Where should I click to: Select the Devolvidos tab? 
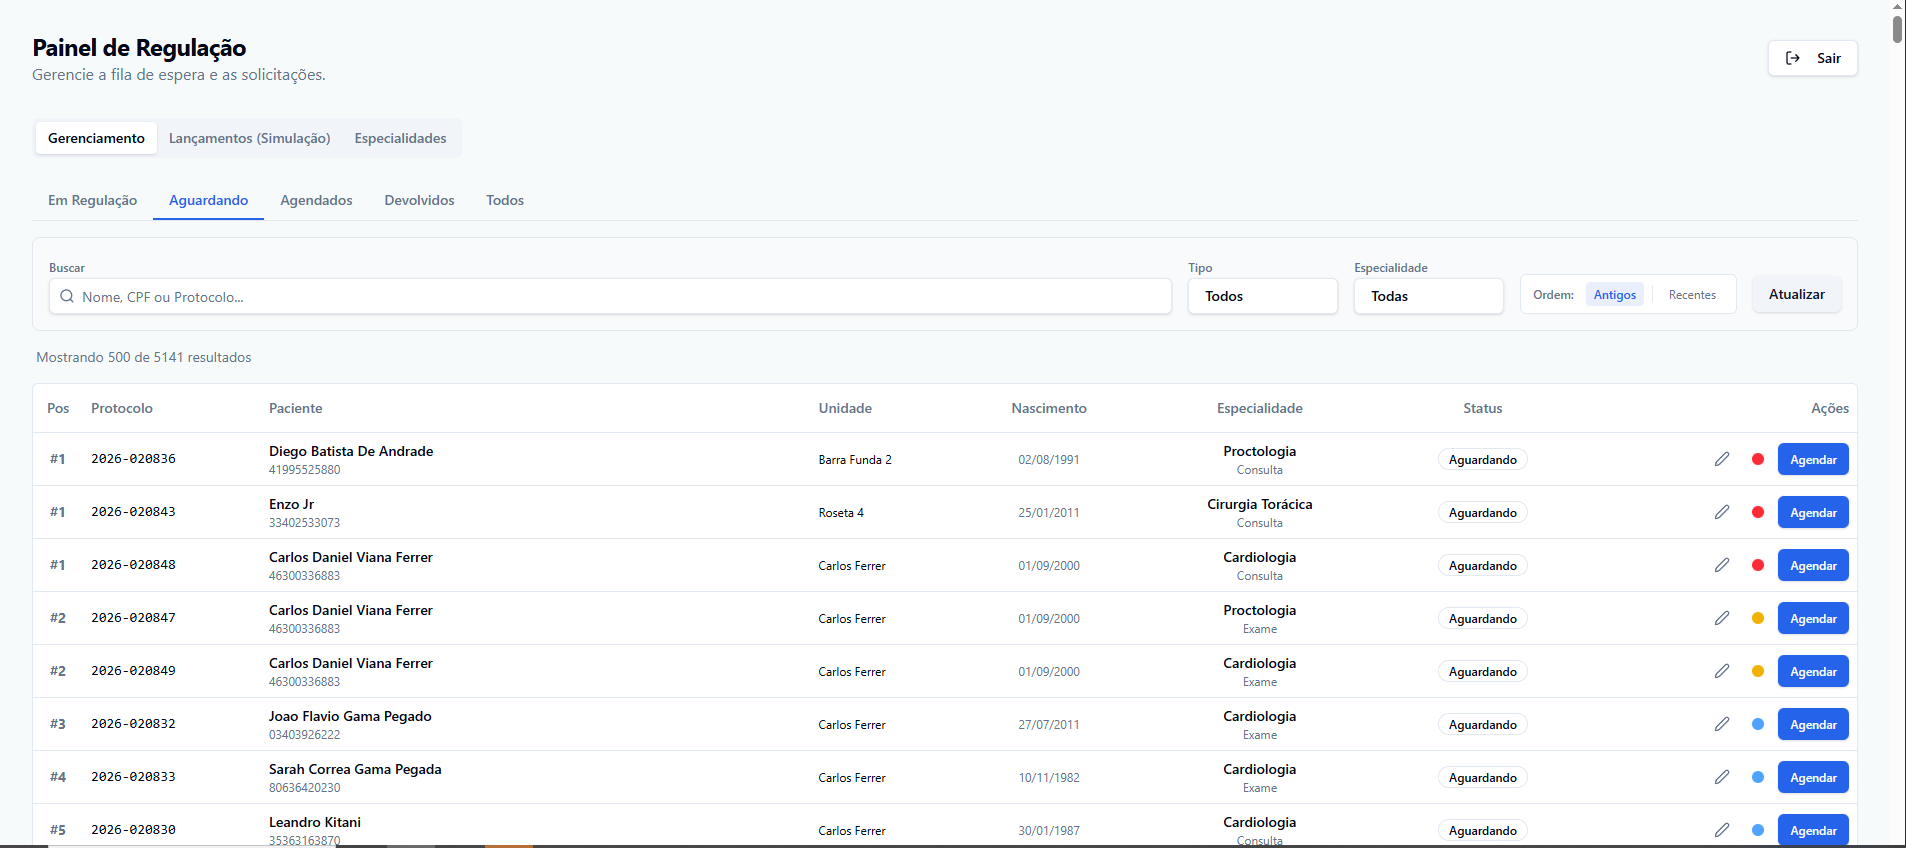coord(419,200)
